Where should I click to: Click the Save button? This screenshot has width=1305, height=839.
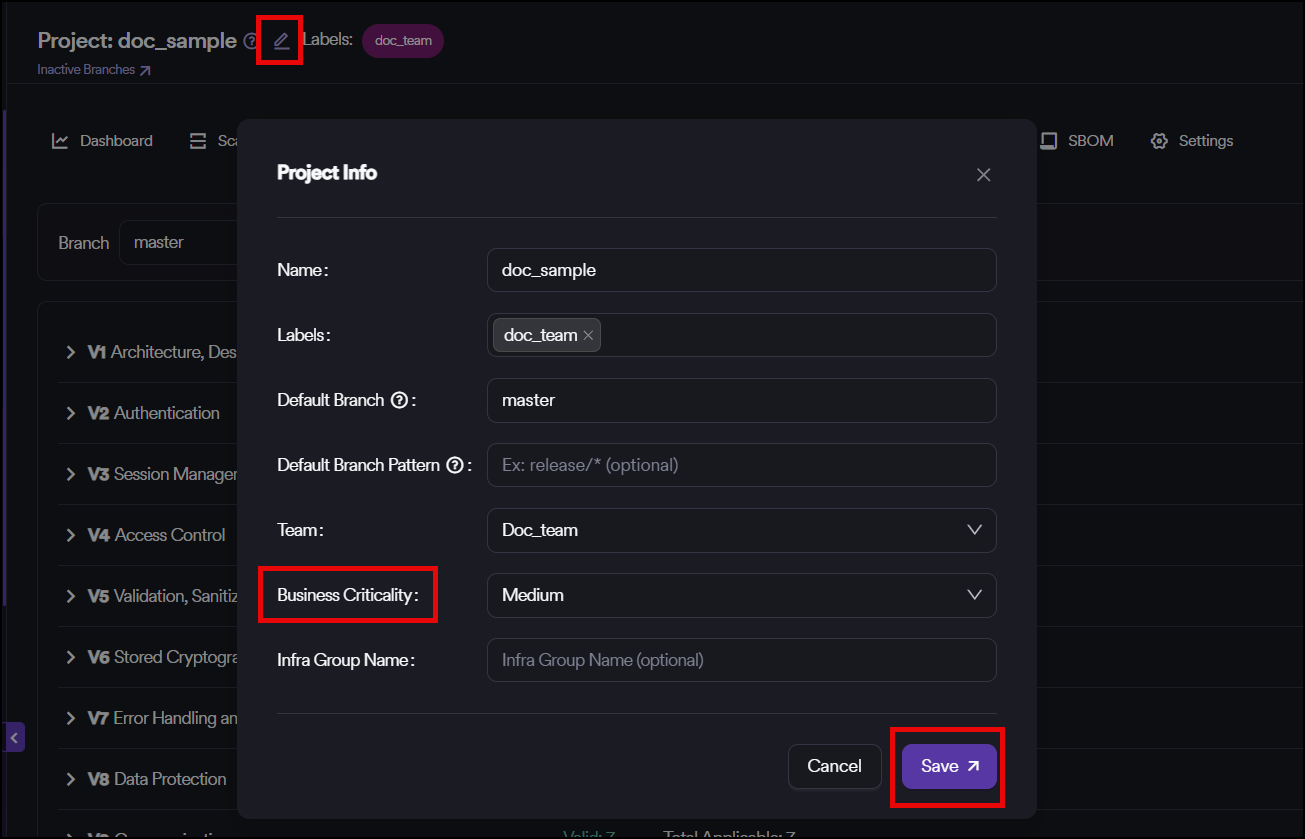[x=949, y=766]
